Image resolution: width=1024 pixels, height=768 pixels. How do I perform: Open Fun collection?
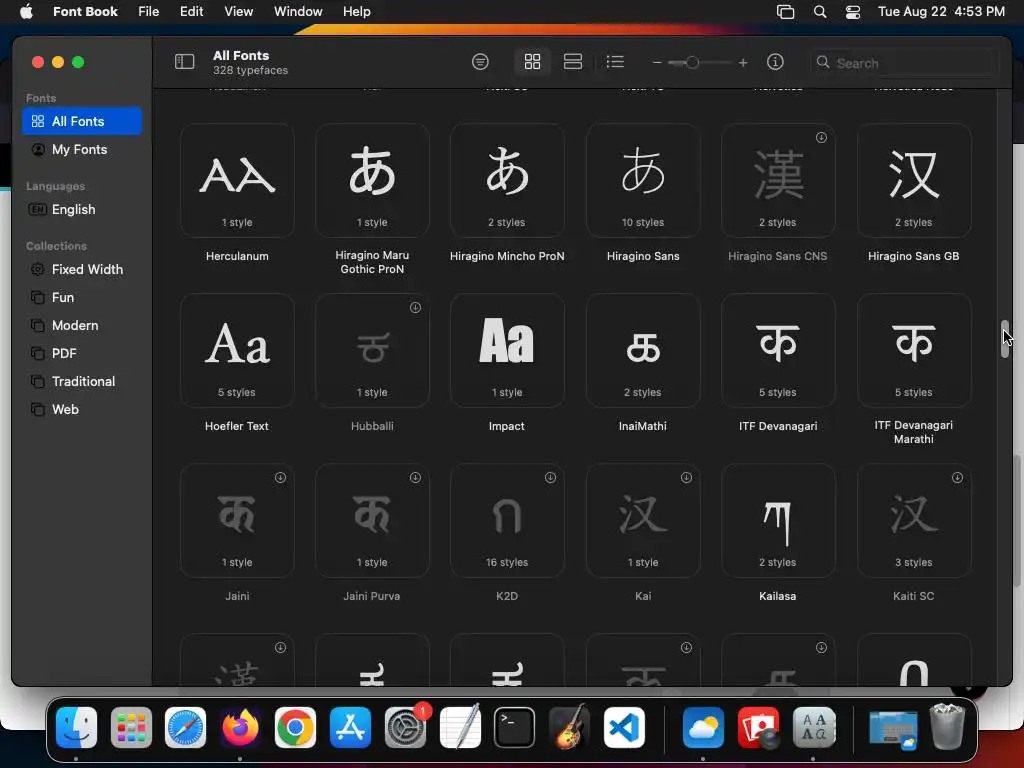(x=82, y=298)
